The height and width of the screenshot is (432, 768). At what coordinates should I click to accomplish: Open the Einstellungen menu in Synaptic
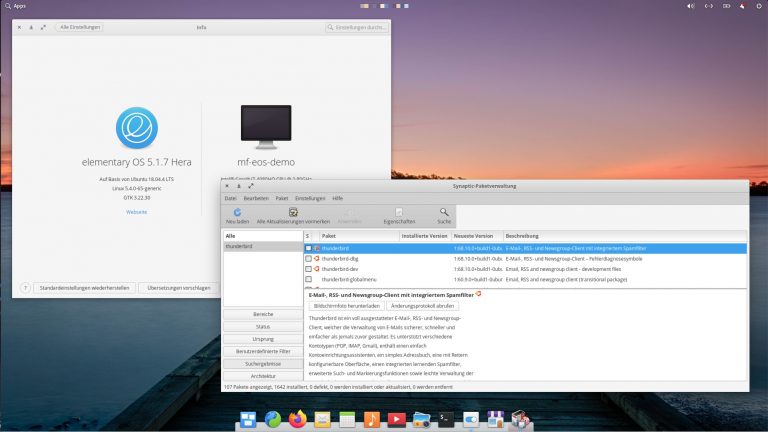pyautogui.click(x=310, y=198)
